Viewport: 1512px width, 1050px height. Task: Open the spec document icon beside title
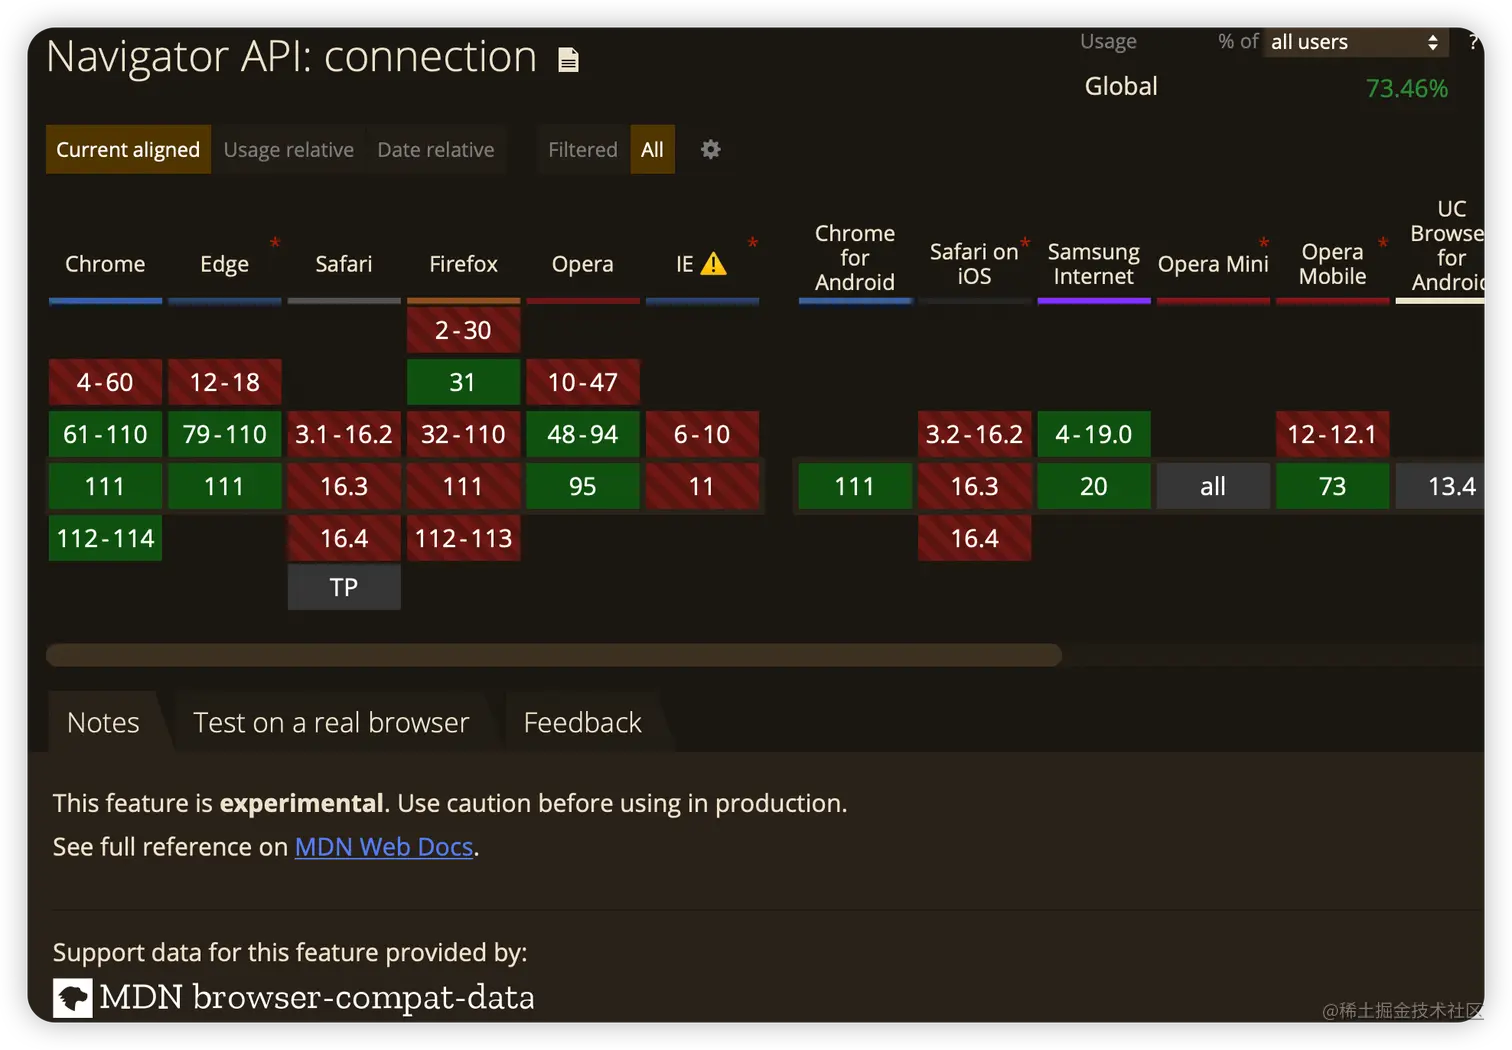[568, 60]
